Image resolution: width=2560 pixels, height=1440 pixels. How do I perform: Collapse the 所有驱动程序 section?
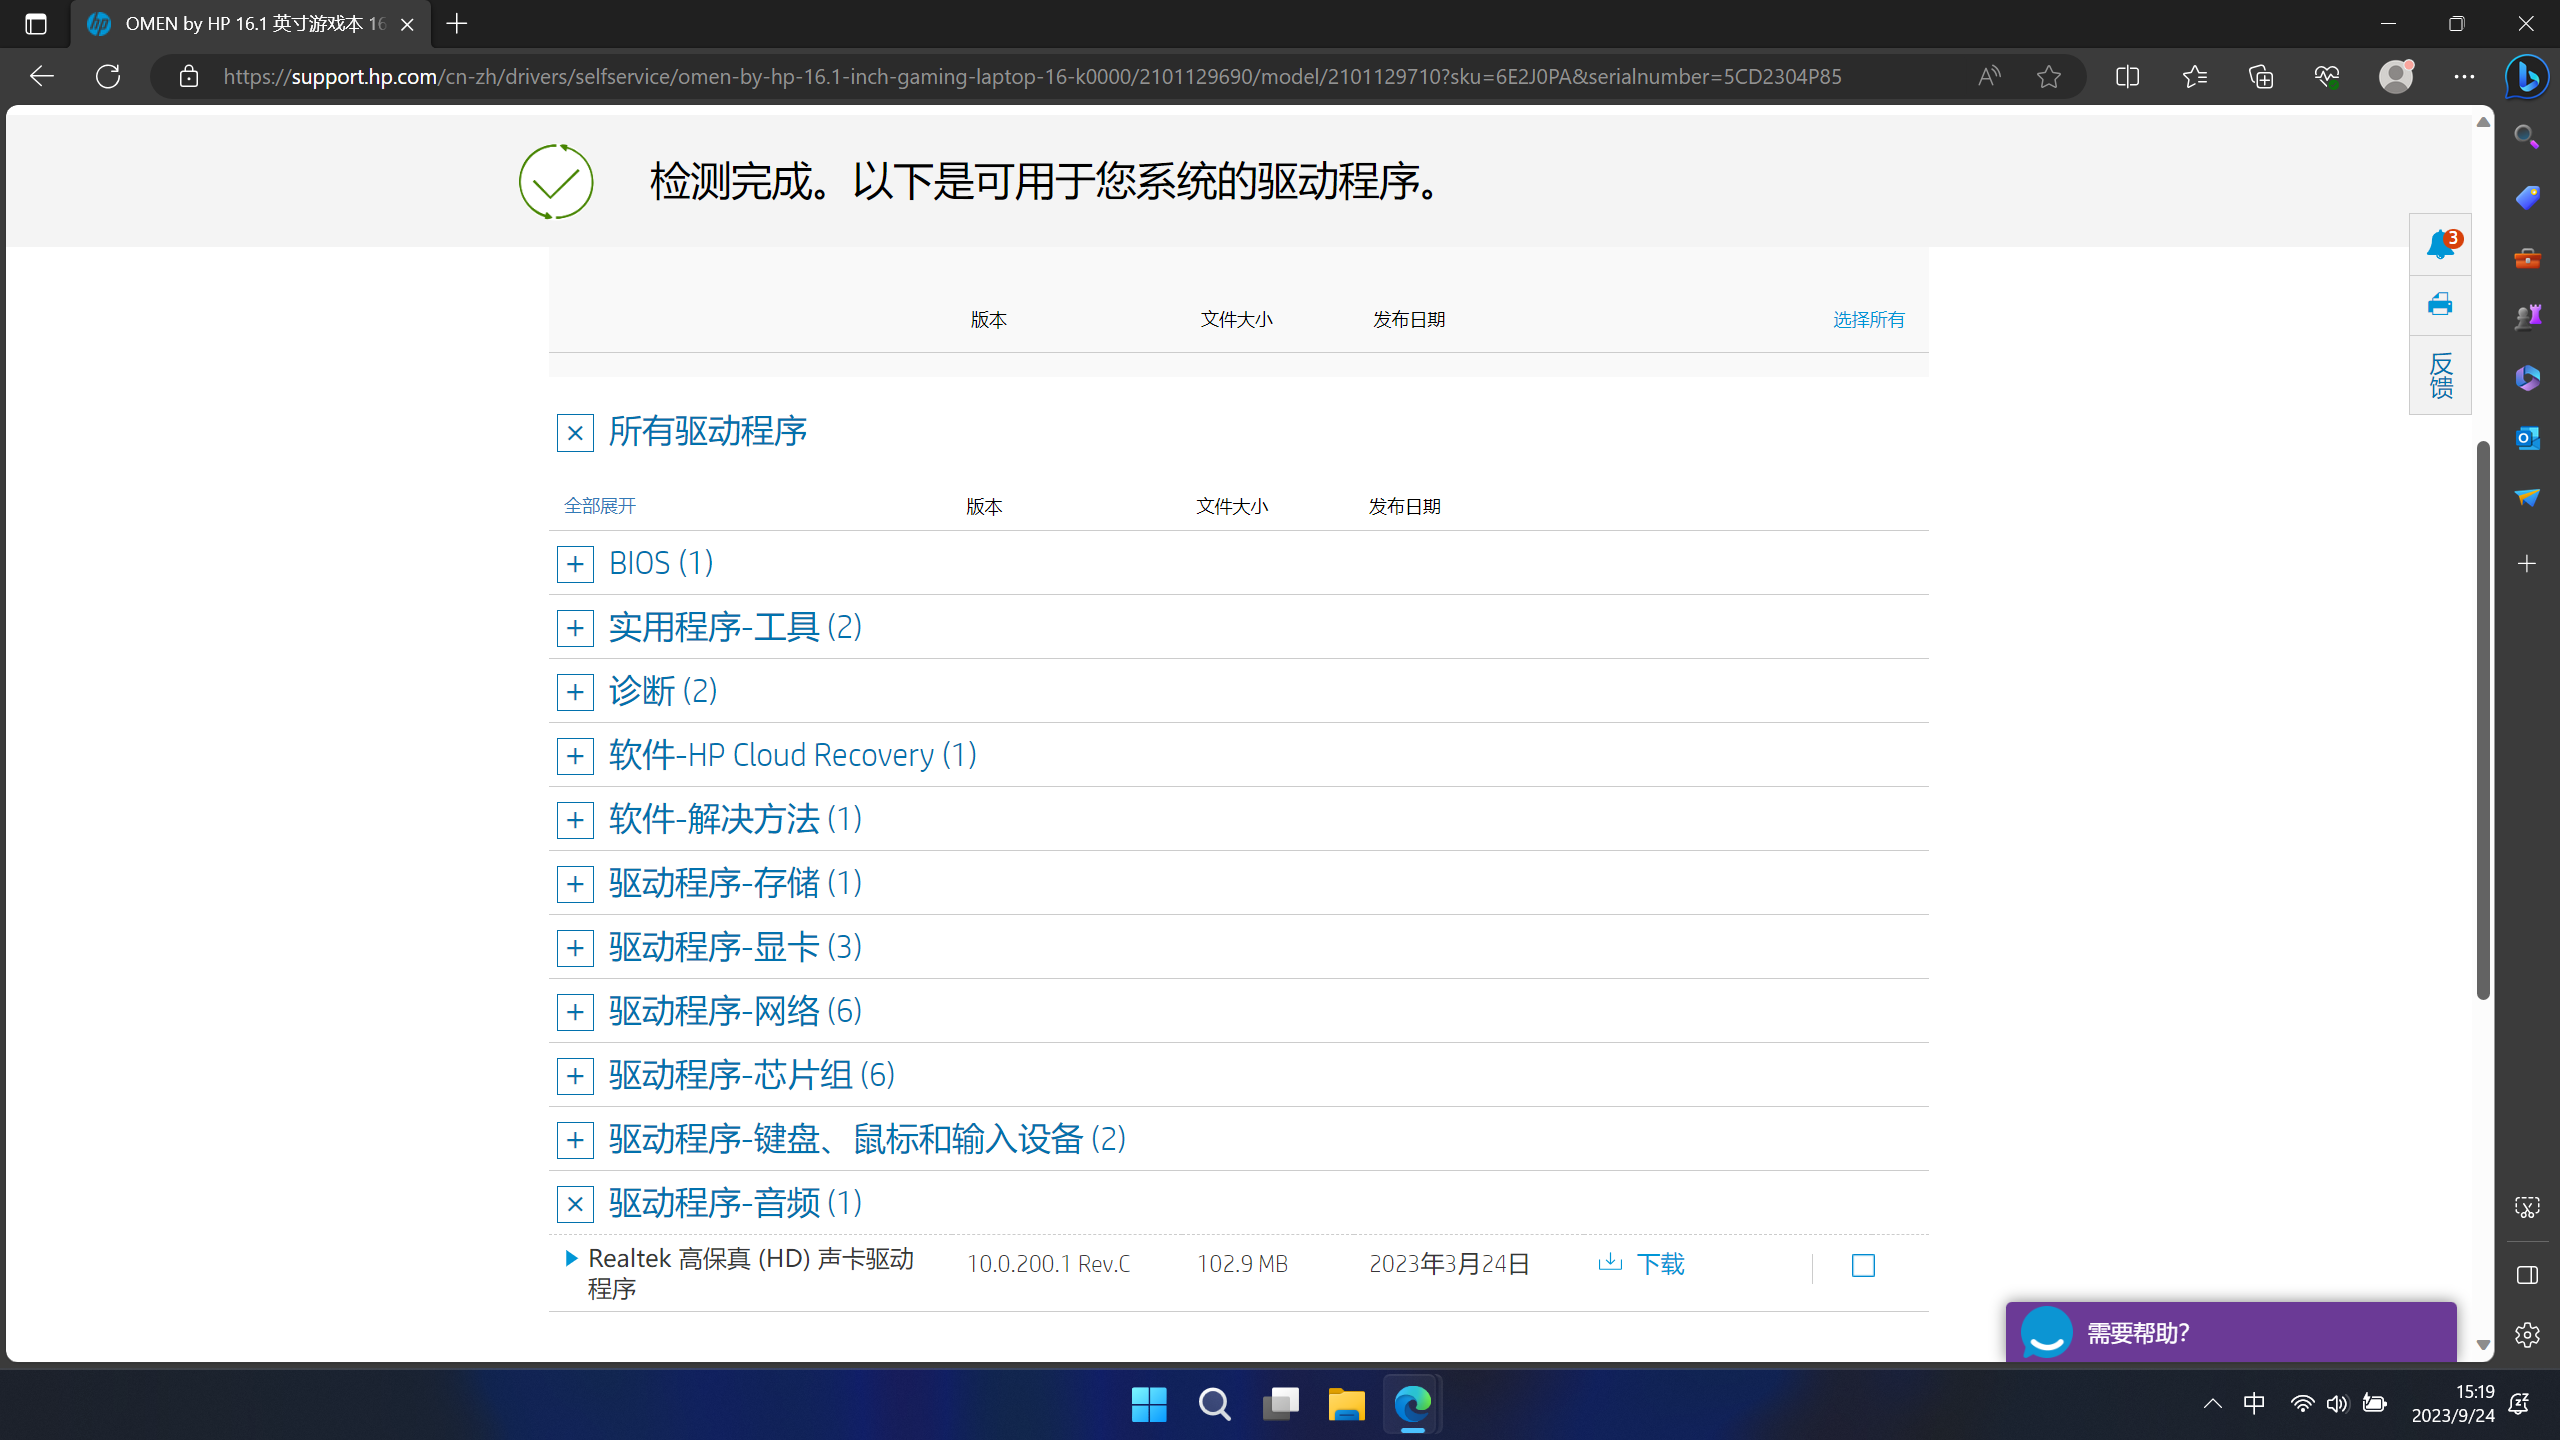click(x=575, y=433)
